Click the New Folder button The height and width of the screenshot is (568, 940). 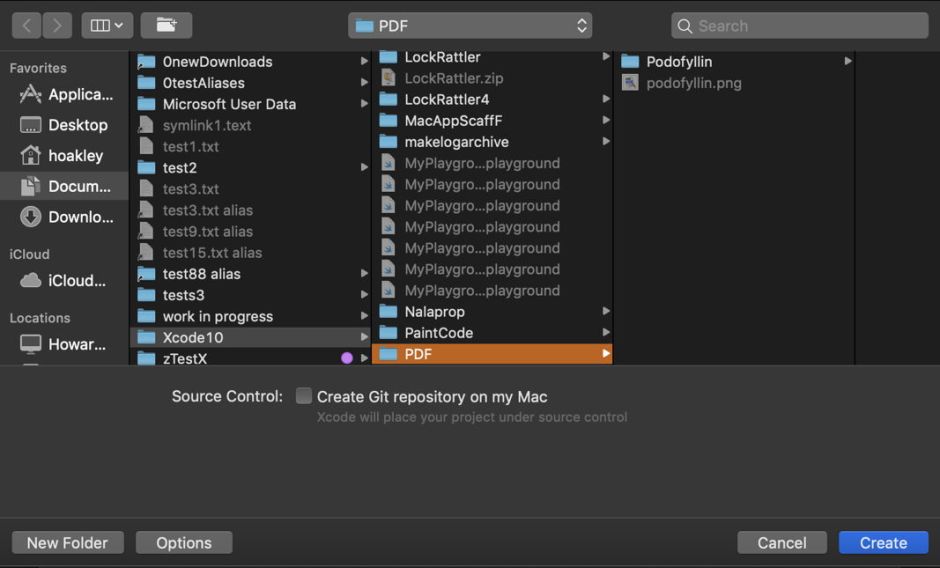point(68,543)
